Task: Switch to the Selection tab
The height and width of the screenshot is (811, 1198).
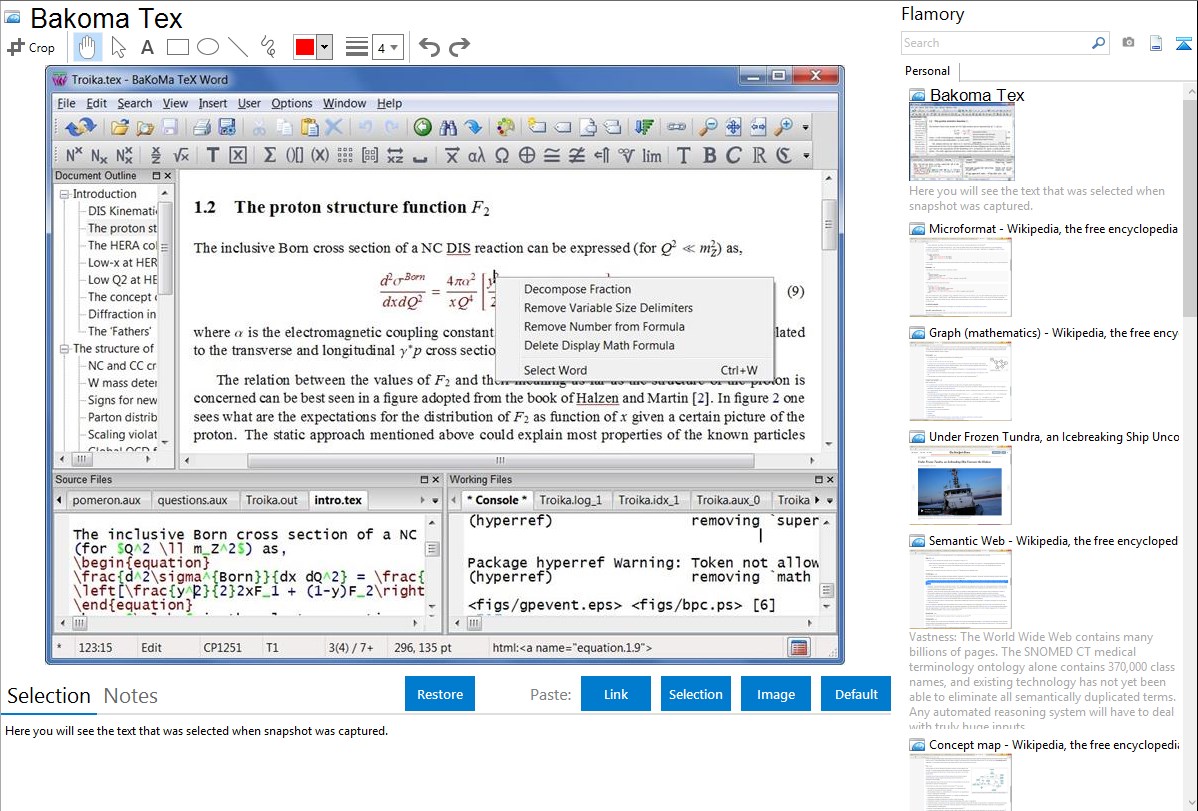Action: 49,696
